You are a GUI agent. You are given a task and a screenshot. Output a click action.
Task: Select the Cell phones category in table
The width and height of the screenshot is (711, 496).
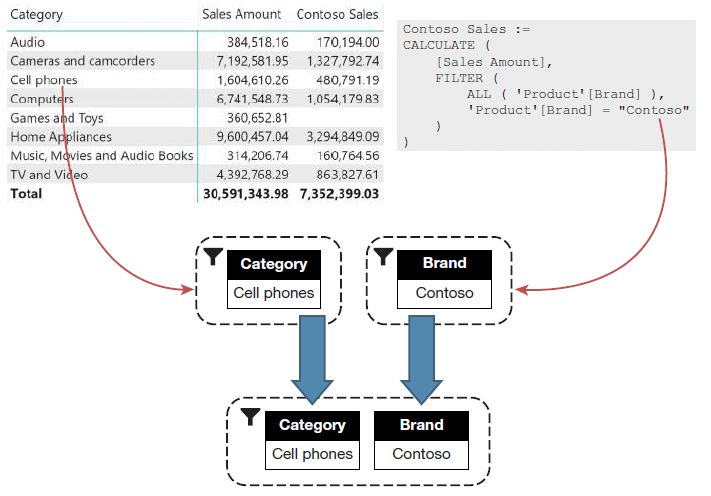(44, 80)
